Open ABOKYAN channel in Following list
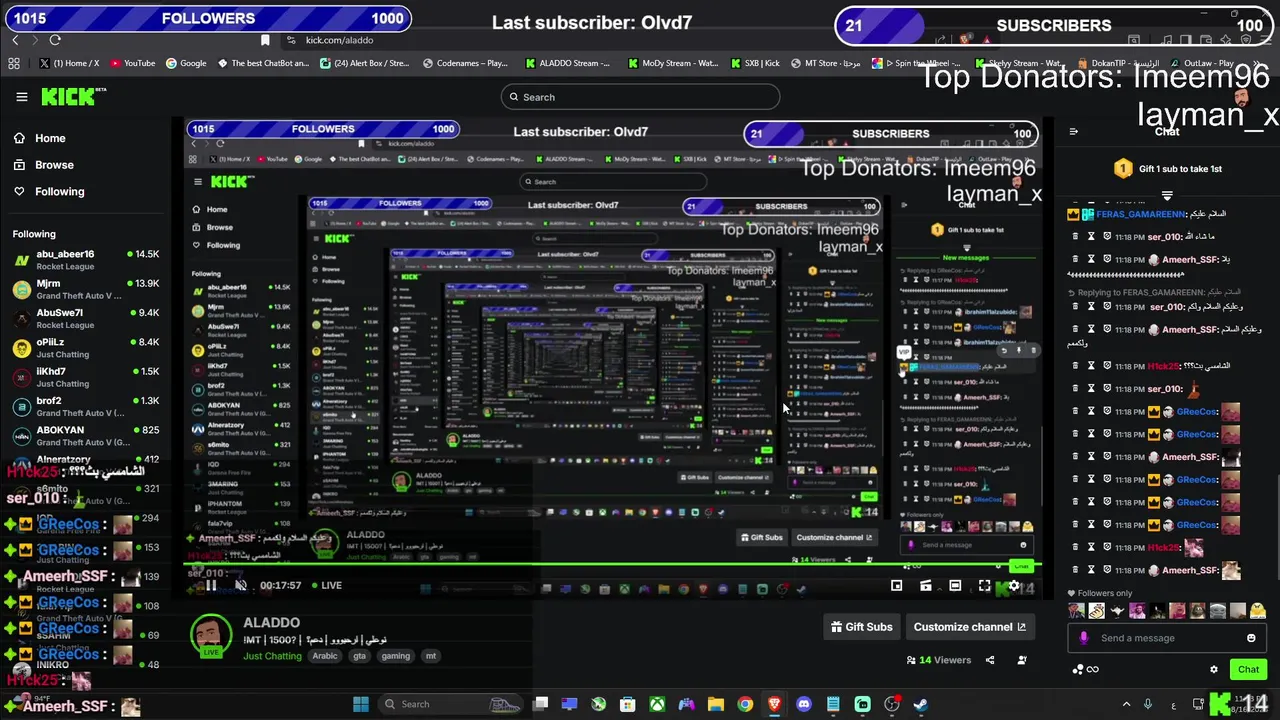The image size is (1280, 720). click(86, 435)
